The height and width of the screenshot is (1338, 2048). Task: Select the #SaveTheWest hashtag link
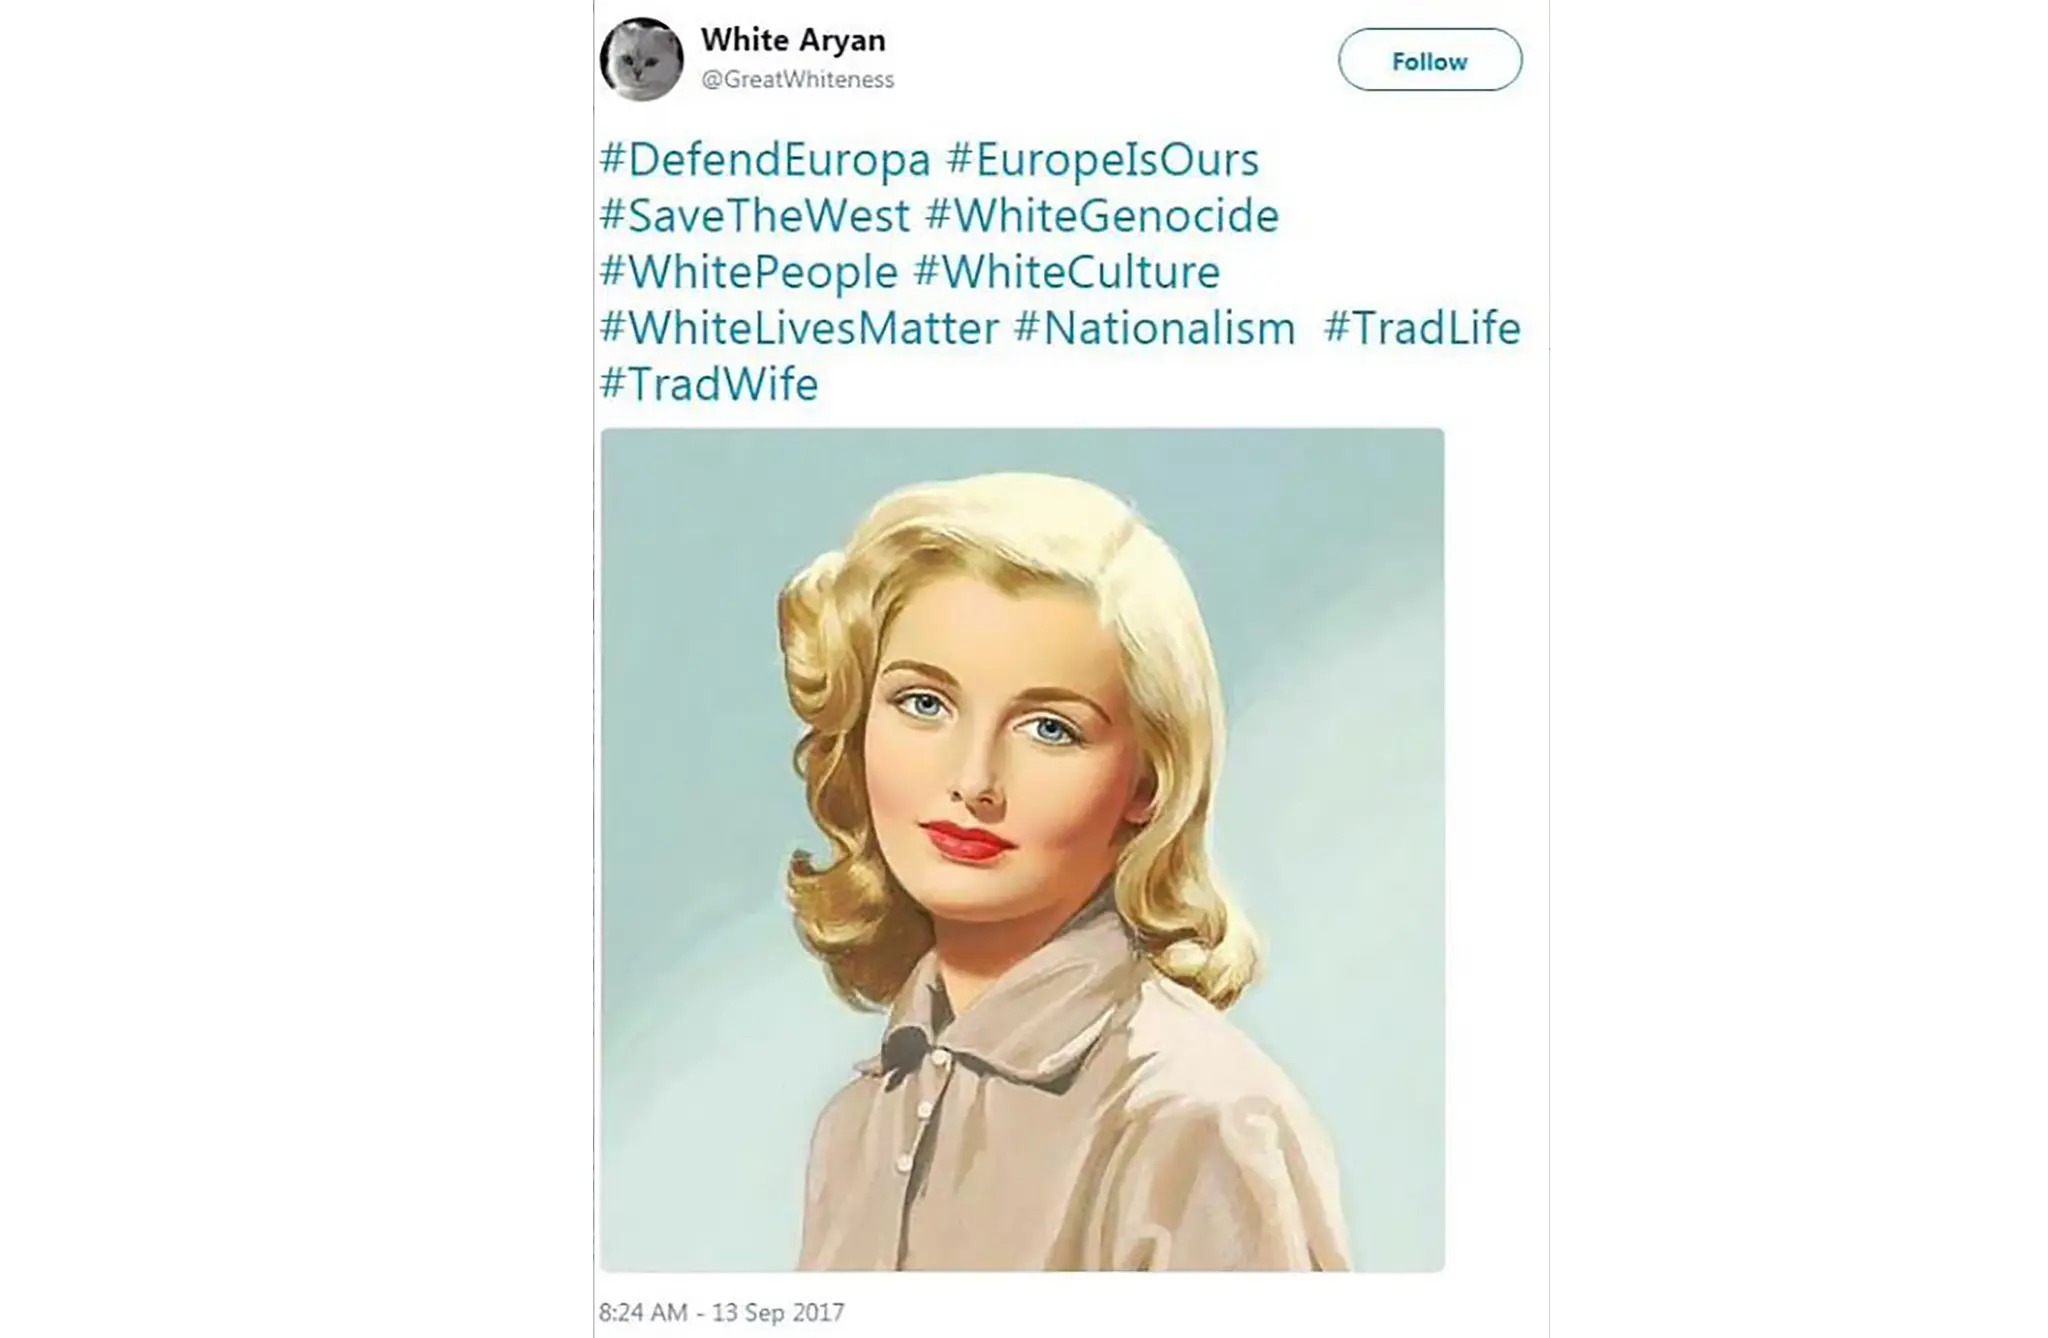755,216
